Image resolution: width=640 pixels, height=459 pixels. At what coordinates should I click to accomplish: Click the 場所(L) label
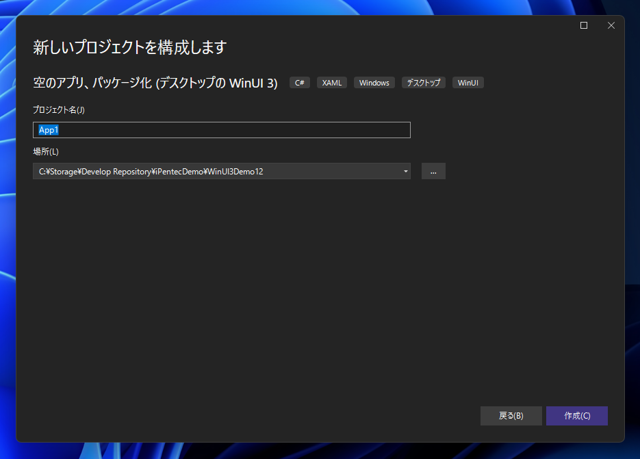pos(46,152)
